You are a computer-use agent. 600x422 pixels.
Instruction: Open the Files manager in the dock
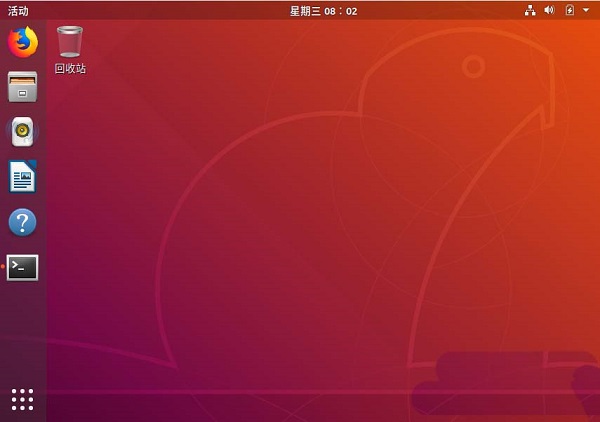click(22, 87)
